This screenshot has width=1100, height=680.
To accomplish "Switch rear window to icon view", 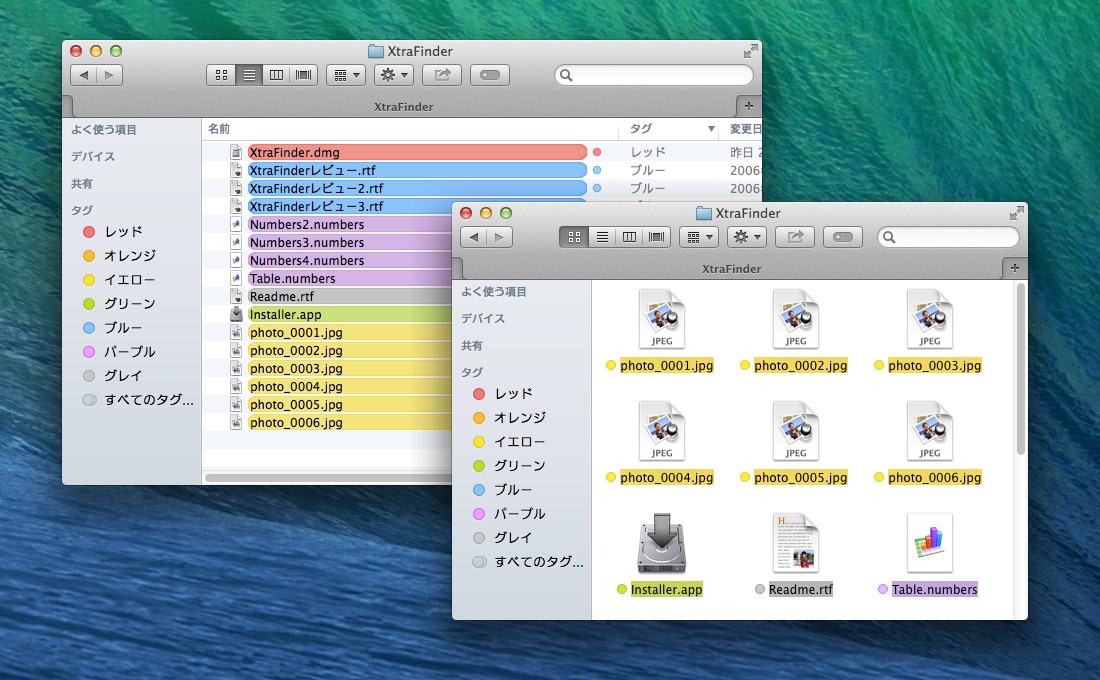I will pyautogui.click(x=221, y=75).
